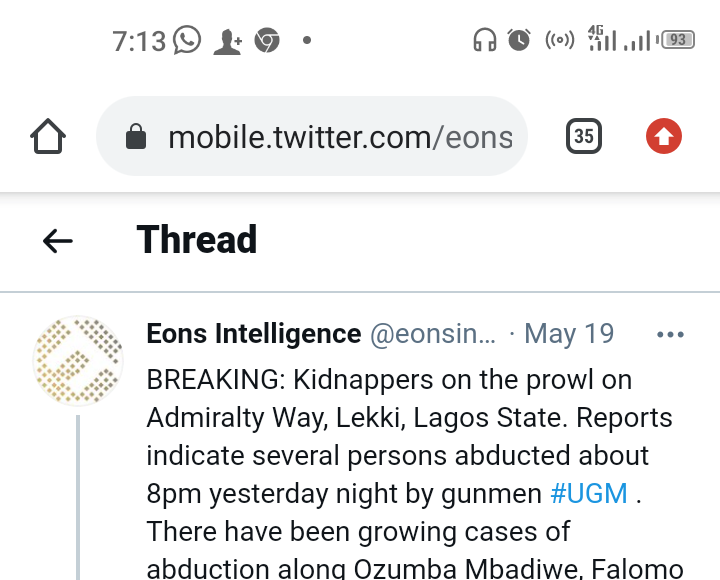Focus the mobile.twitter.com address bar
This screenshot has width=720, height=580.
click(340, 137)
